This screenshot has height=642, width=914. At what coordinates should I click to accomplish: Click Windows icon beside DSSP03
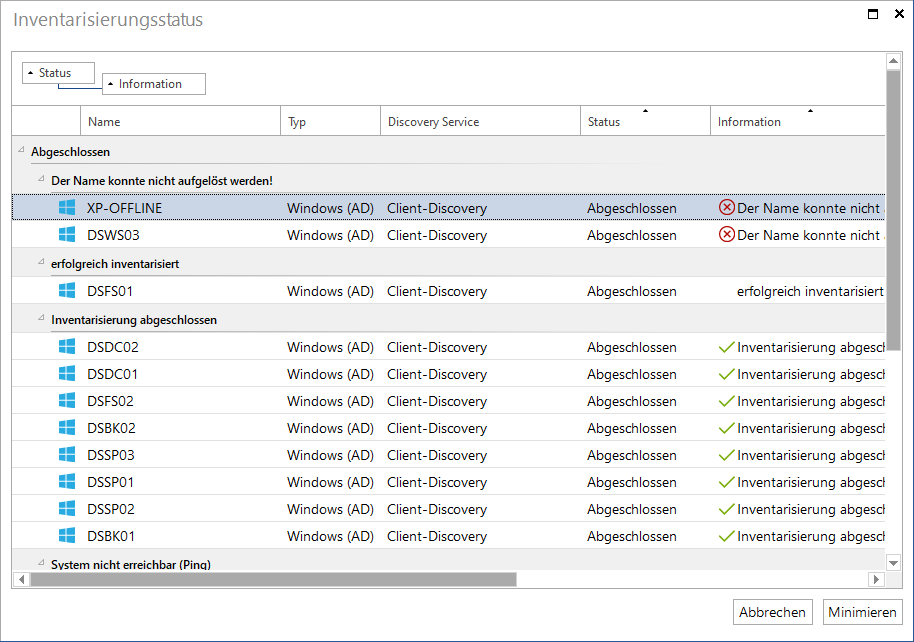click(x=67, y=454)
